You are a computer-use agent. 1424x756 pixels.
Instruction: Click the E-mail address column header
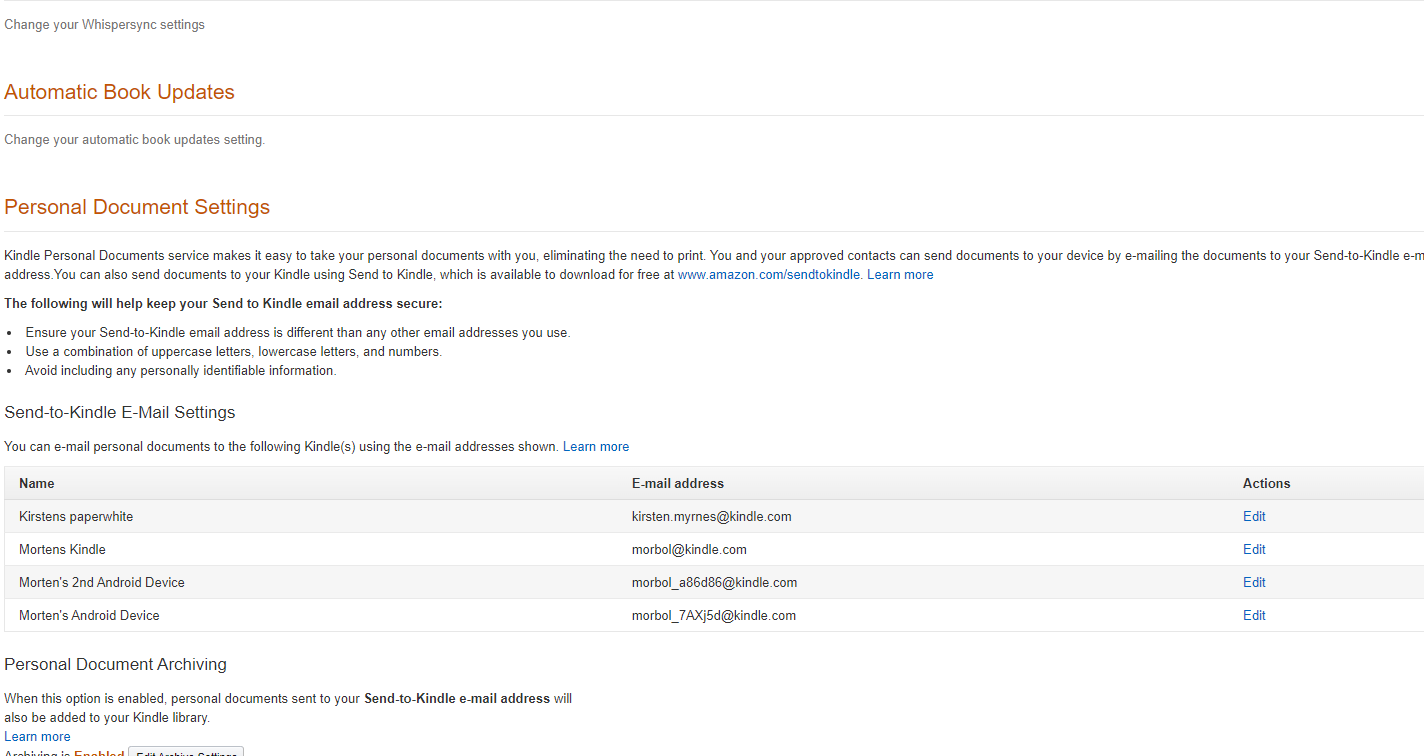coord(677,483)
